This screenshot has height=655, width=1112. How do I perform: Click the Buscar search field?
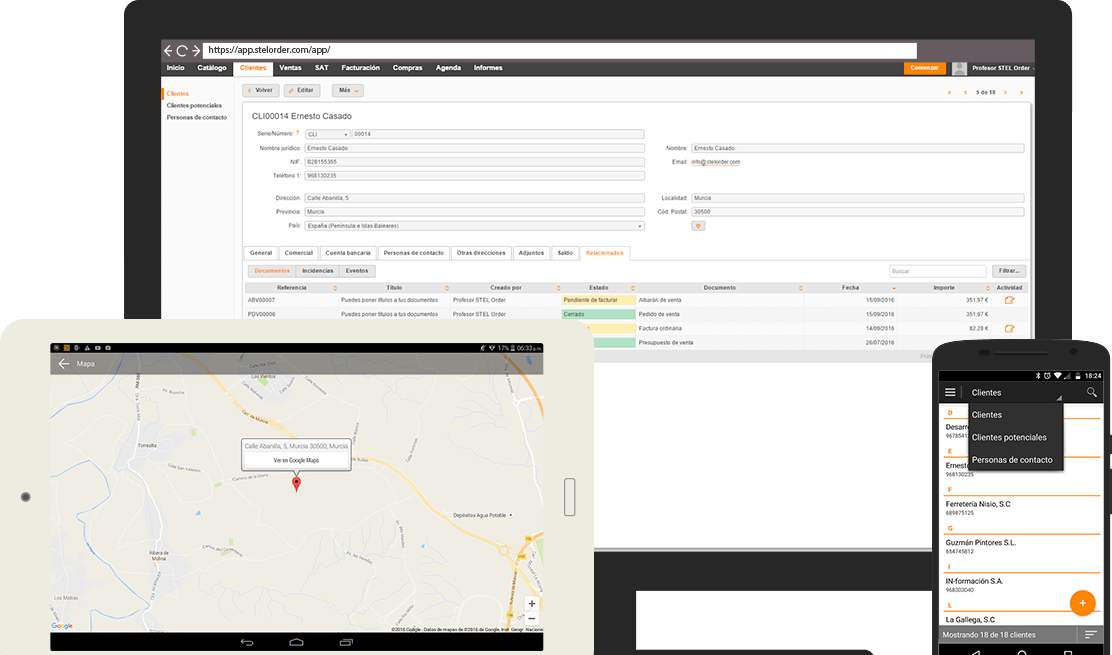[938, 271]
